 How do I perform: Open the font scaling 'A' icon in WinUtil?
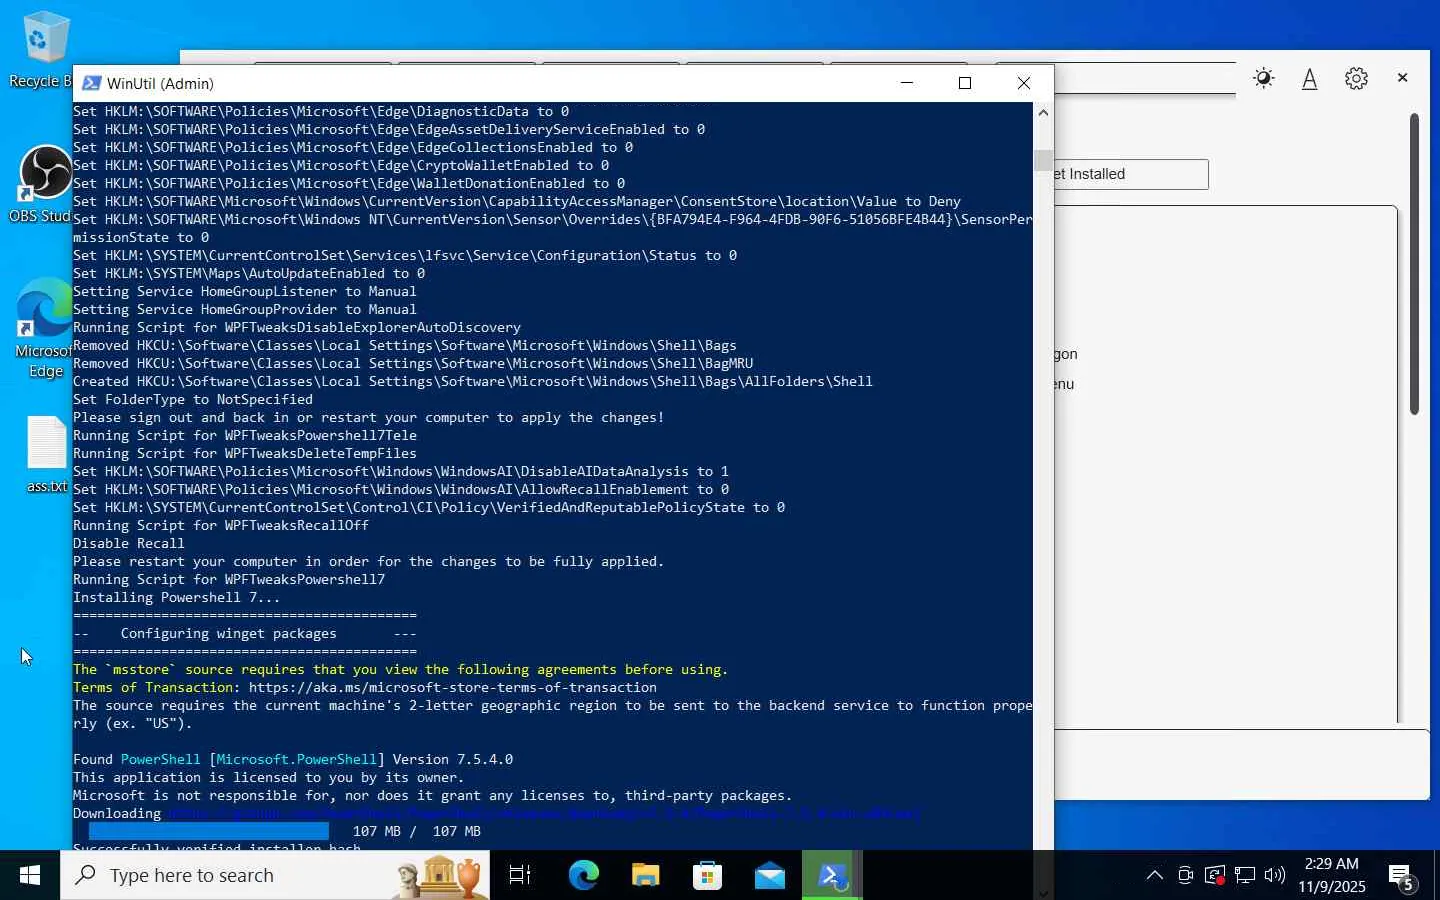pyautogui.click(x=1309, y=78)
